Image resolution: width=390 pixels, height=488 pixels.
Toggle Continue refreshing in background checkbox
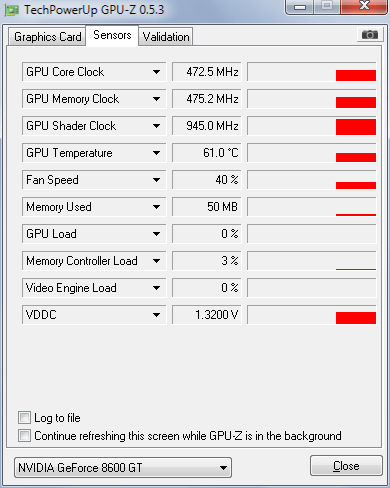point(25,435)
